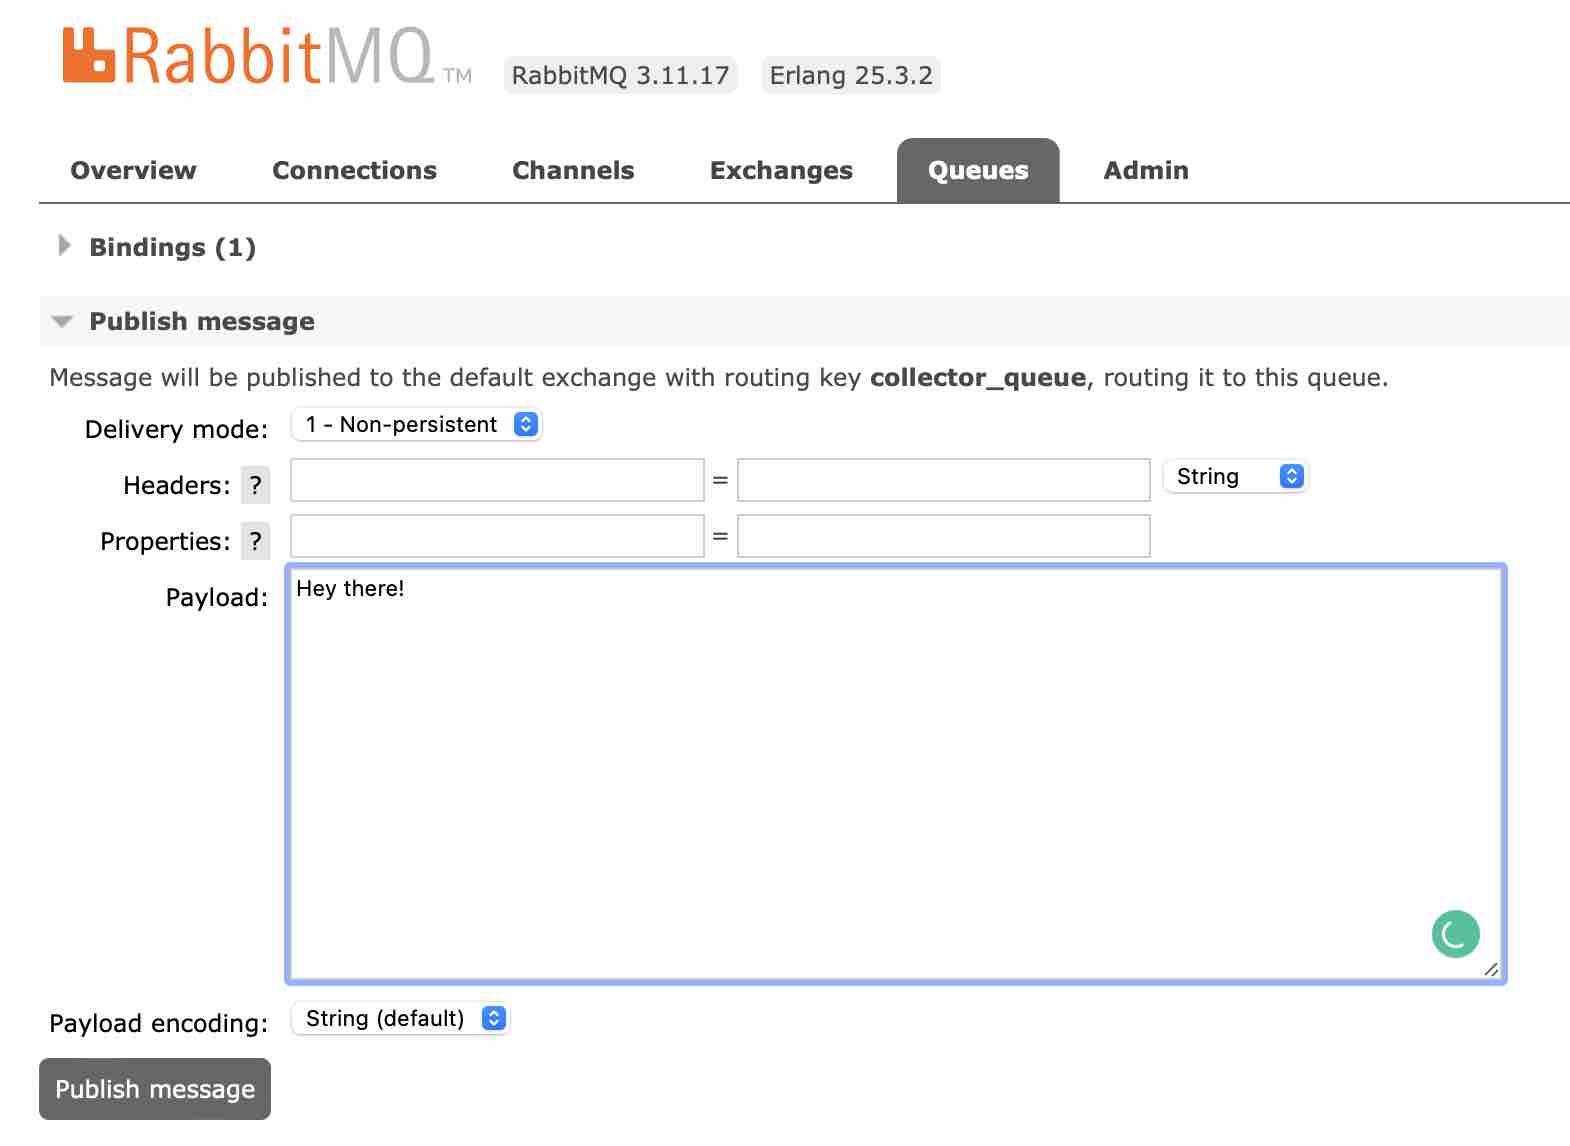Click the Payload encoding label
Screen dimensions: 1570x1146
pyautogui.click(x=159, y=1023)
